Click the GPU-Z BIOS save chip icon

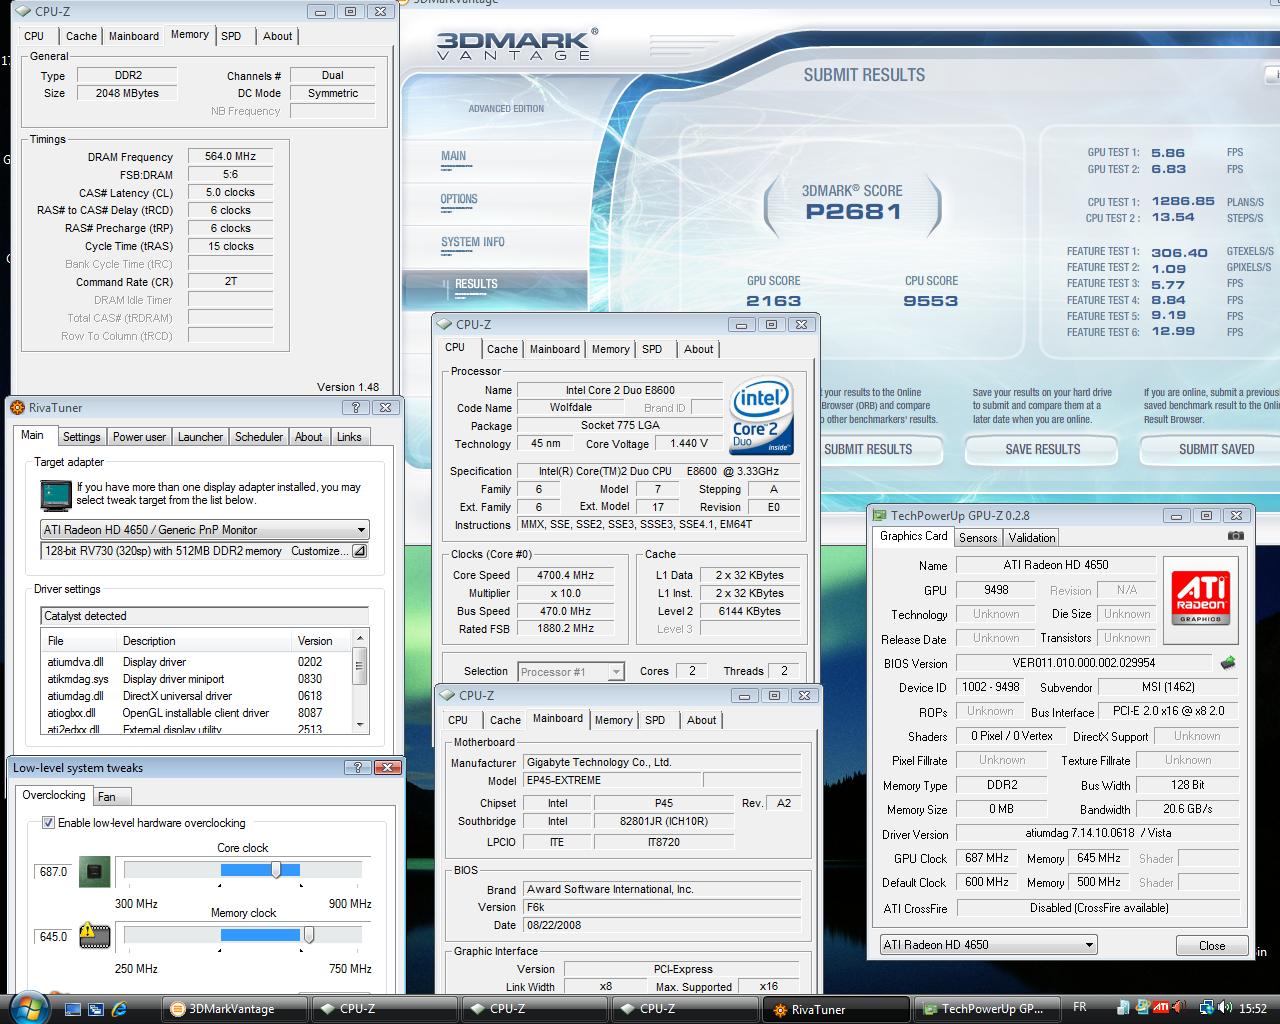coord(1228,662)
